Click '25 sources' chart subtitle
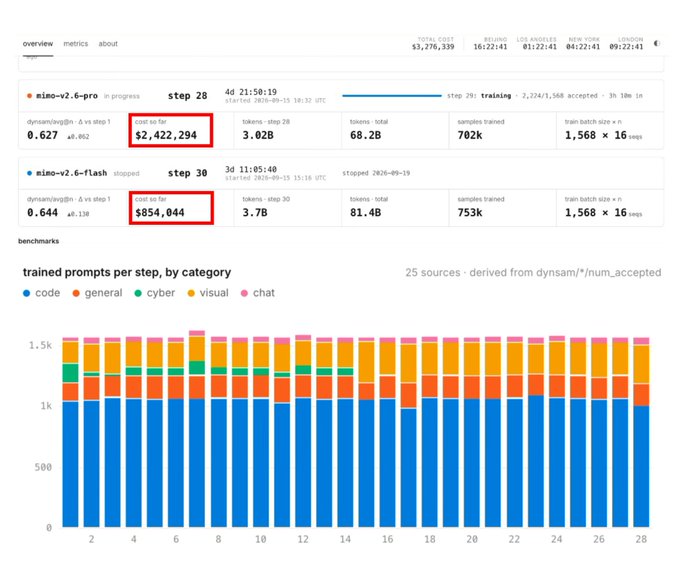Screen dimensions: 679x570 (433, 272)
